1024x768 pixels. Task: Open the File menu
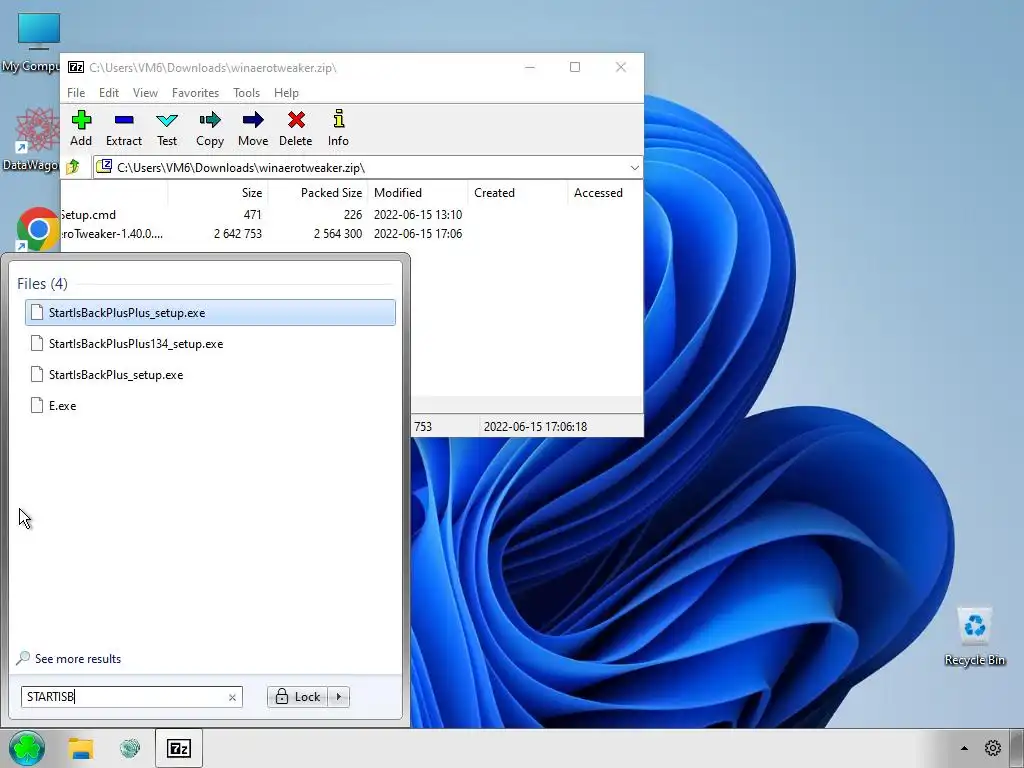click(76, 93)
